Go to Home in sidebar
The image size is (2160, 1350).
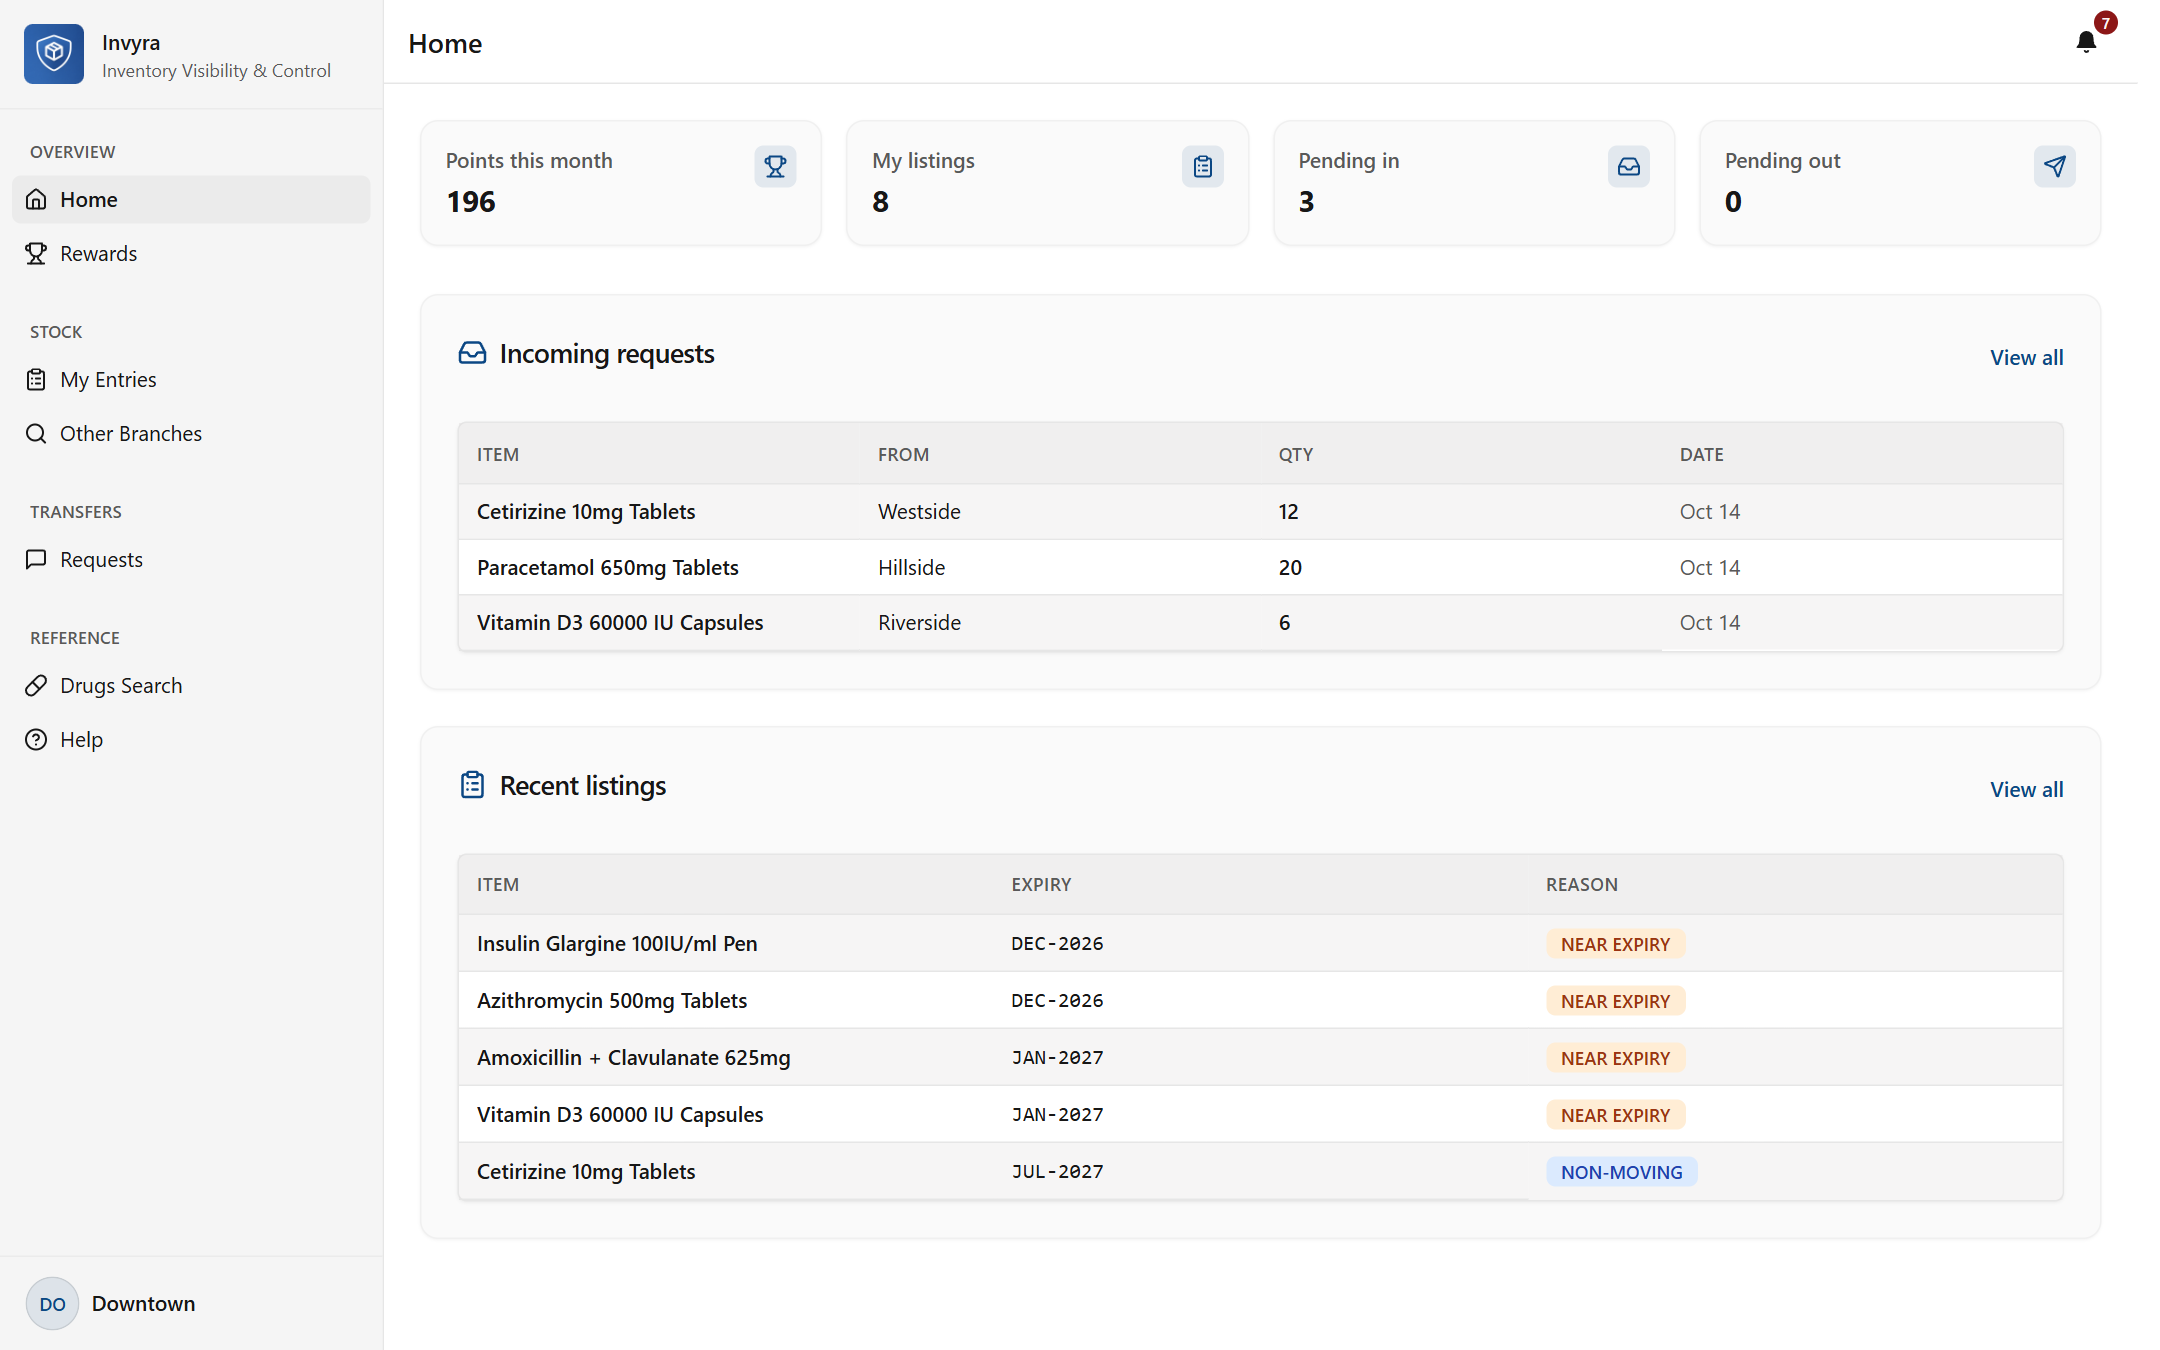pyautogui.click(x=191, y=199)
